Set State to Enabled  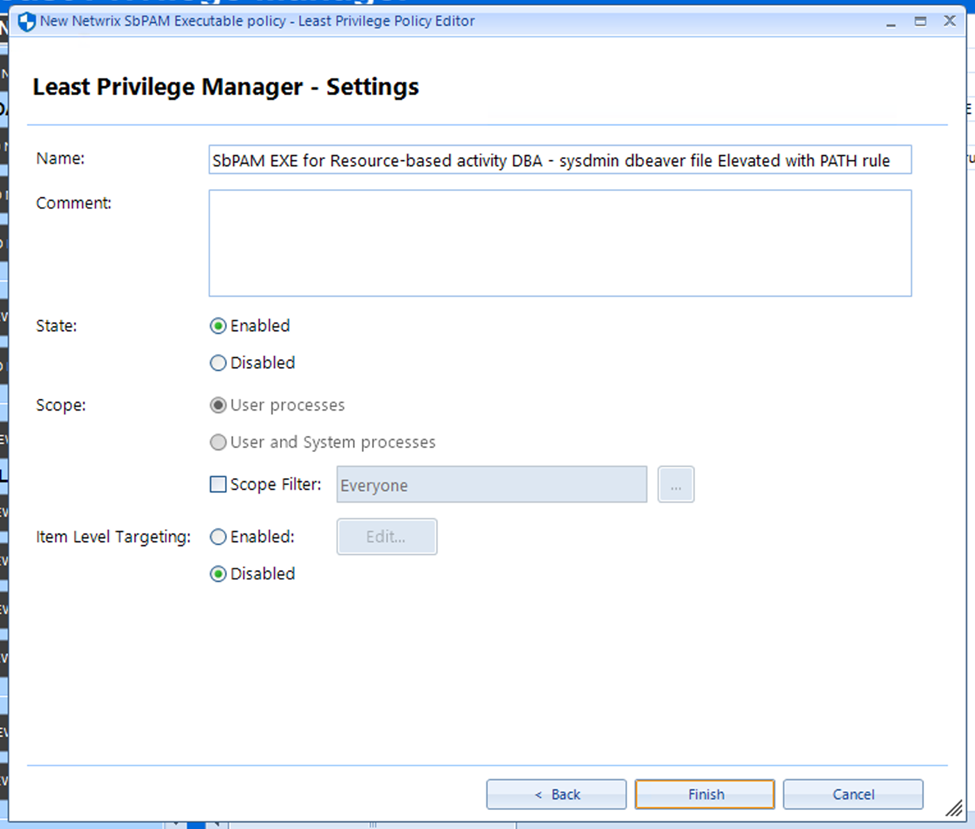point(218,326)
